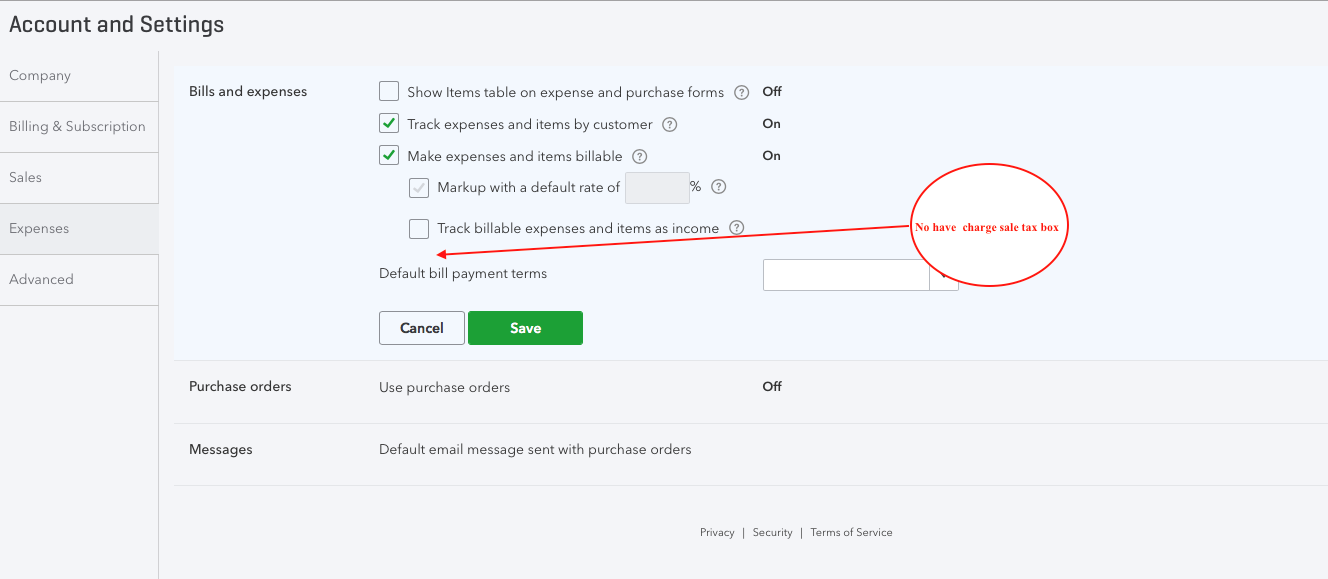Click the markup rate percentage field

tap(657, 187)
